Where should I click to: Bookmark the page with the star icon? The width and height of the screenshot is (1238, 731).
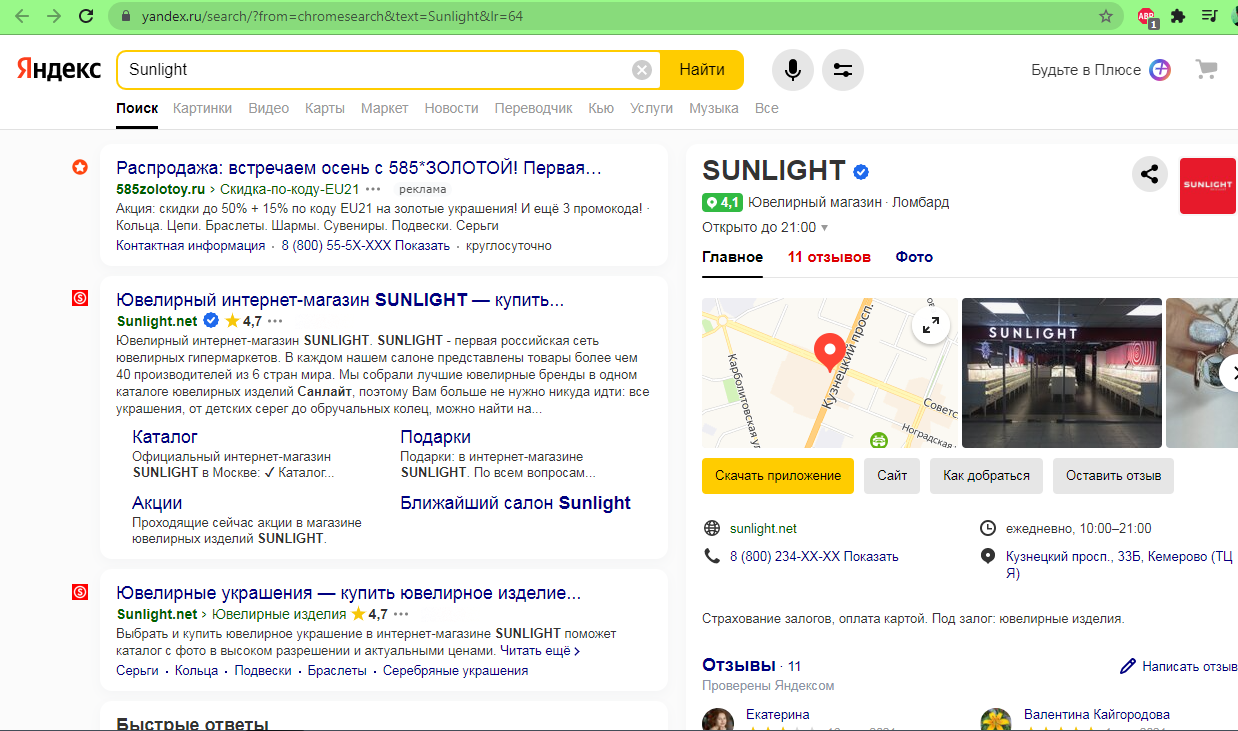pos(1106,16)
